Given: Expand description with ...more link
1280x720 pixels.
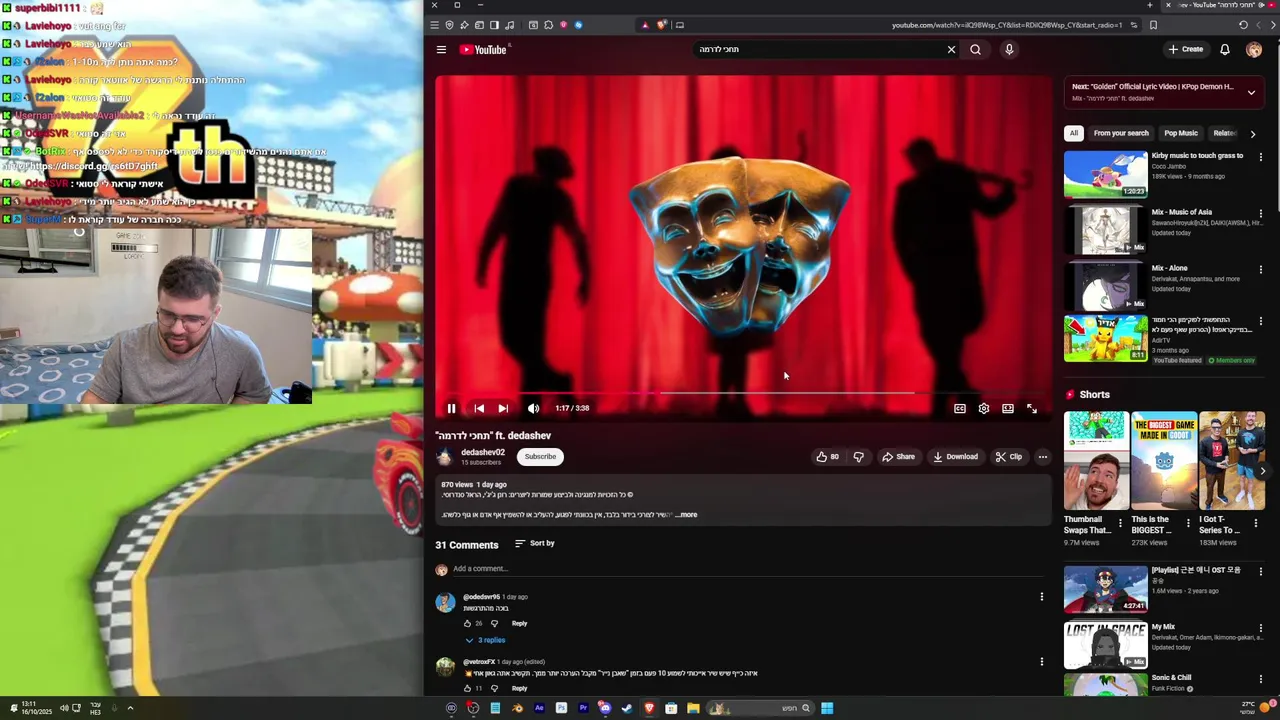Looking at the screenshot, I should point(687,515).
